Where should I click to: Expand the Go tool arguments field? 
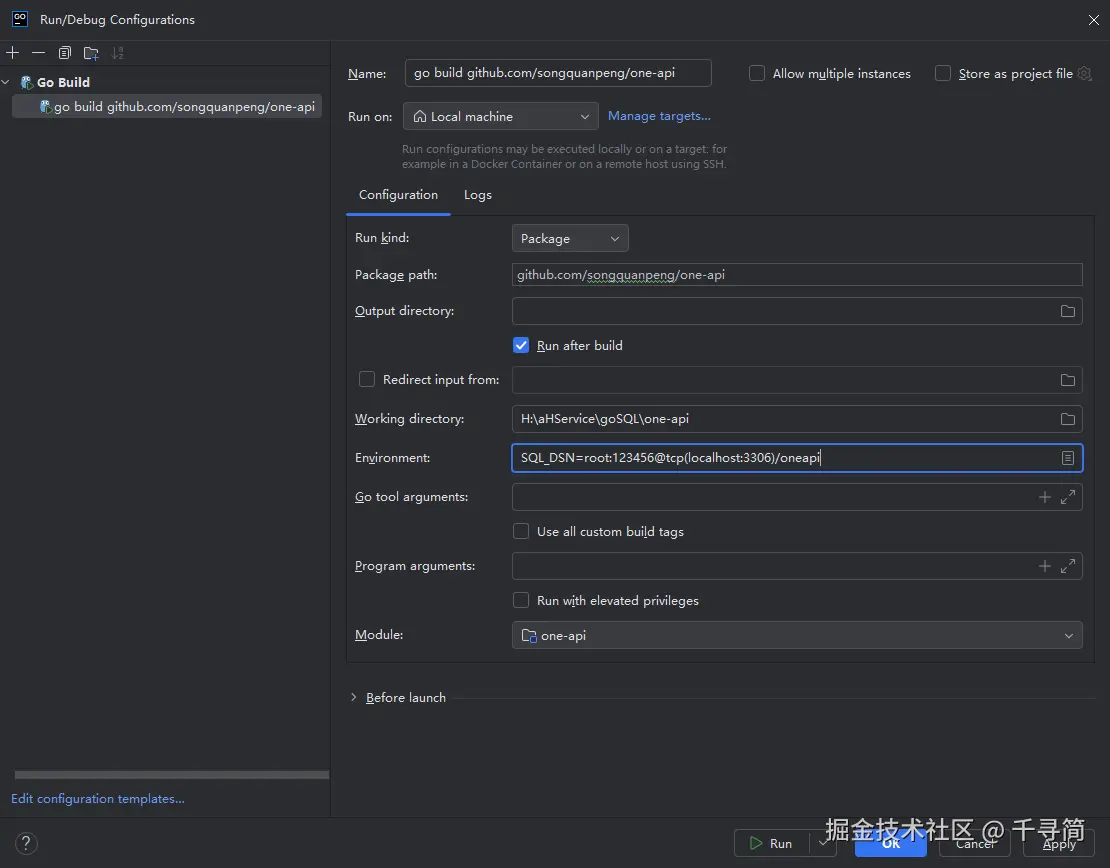coord(1068,497)
